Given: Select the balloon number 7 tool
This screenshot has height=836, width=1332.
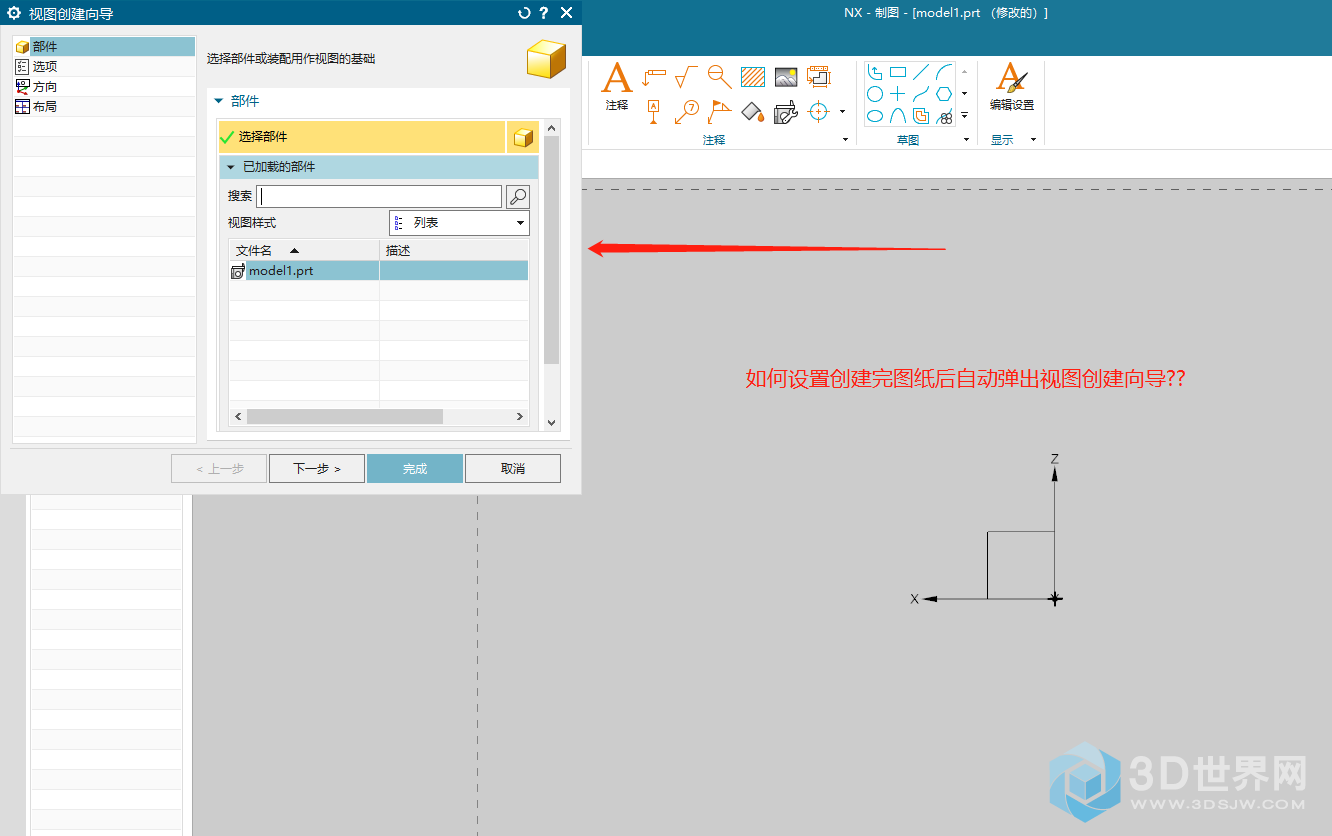Looking at the screenshot, I should coord(686,111).
